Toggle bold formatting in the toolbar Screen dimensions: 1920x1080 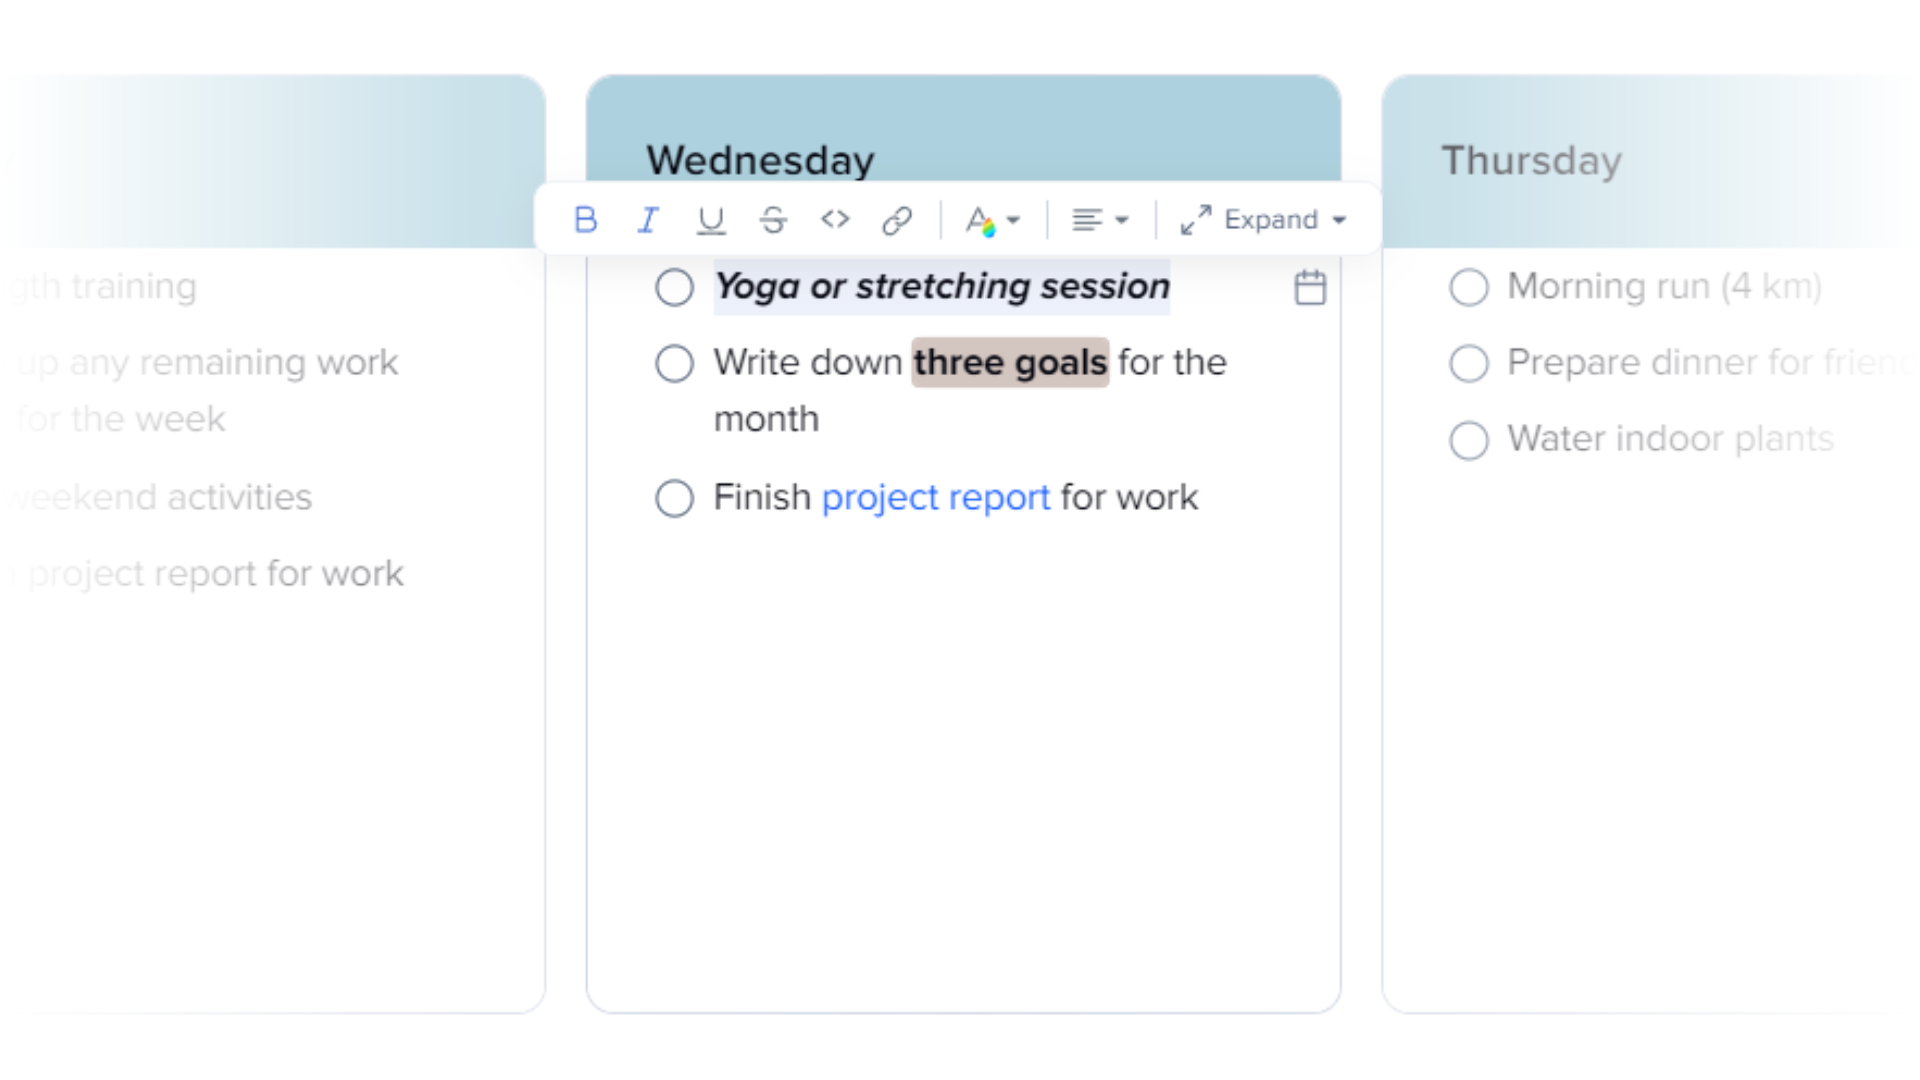tap(586, 219)
